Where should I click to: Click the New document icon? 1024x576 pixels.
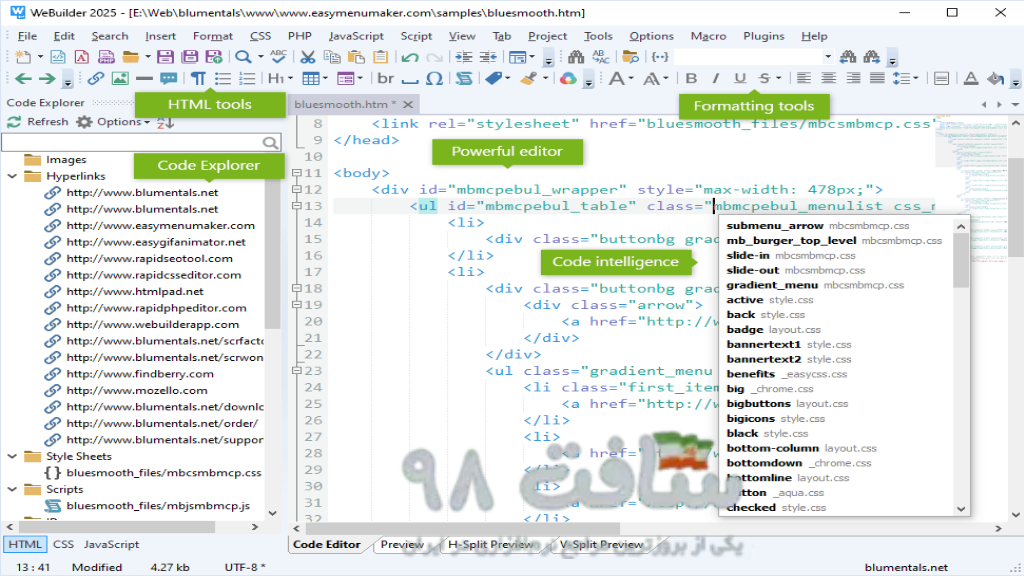[23, 57]
